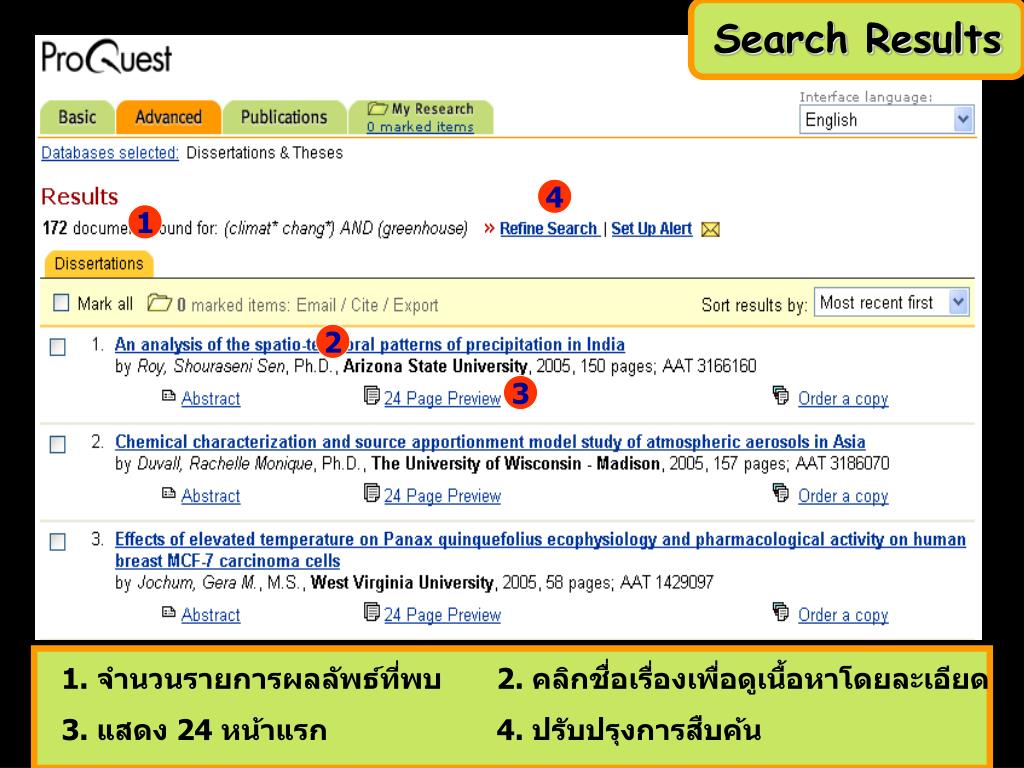Screen dimensions: 1024x768
Task: Click the Set Up Alert link
Action: click(x=651, y=229)
